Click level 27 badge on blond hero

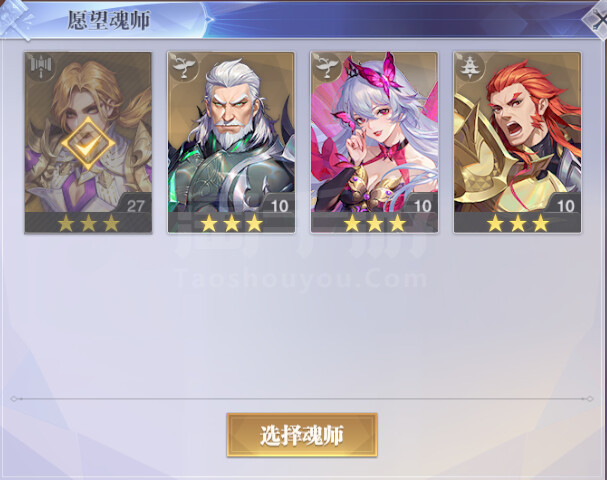point(135,206)
